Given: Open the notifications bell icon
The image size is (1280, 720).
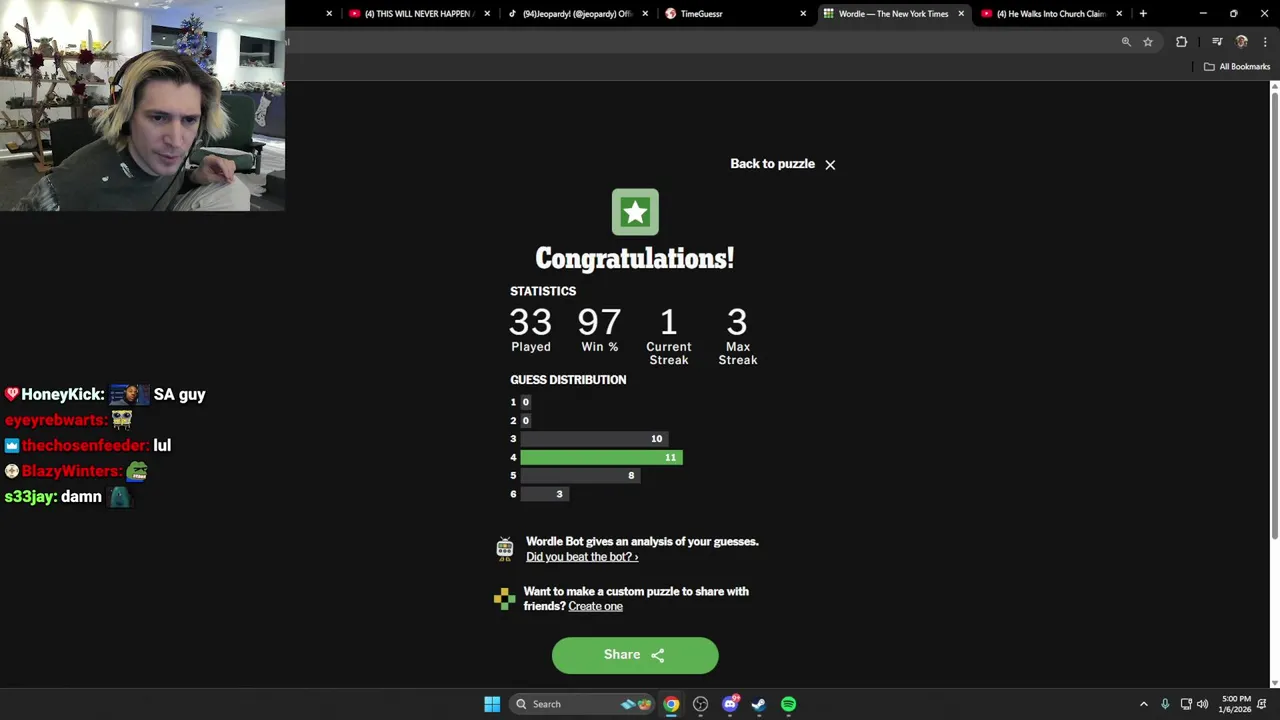Looking at the screenshot, I should click(x=1263, y=704).
